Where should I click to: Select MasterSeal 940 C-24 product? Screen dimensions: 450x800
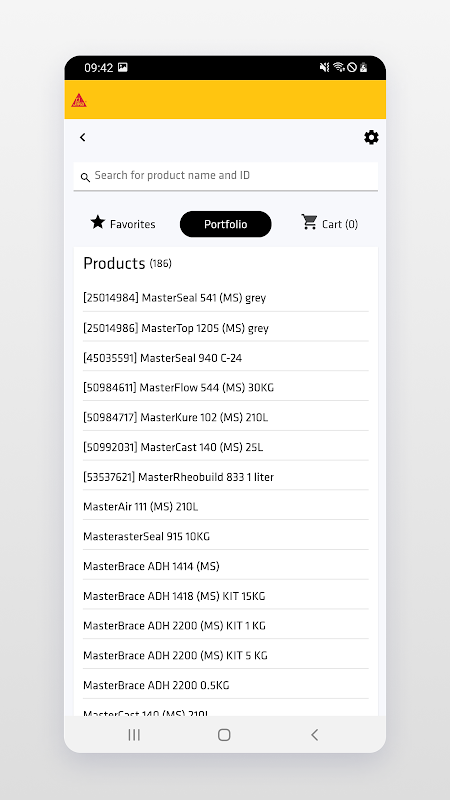(226, 358)
